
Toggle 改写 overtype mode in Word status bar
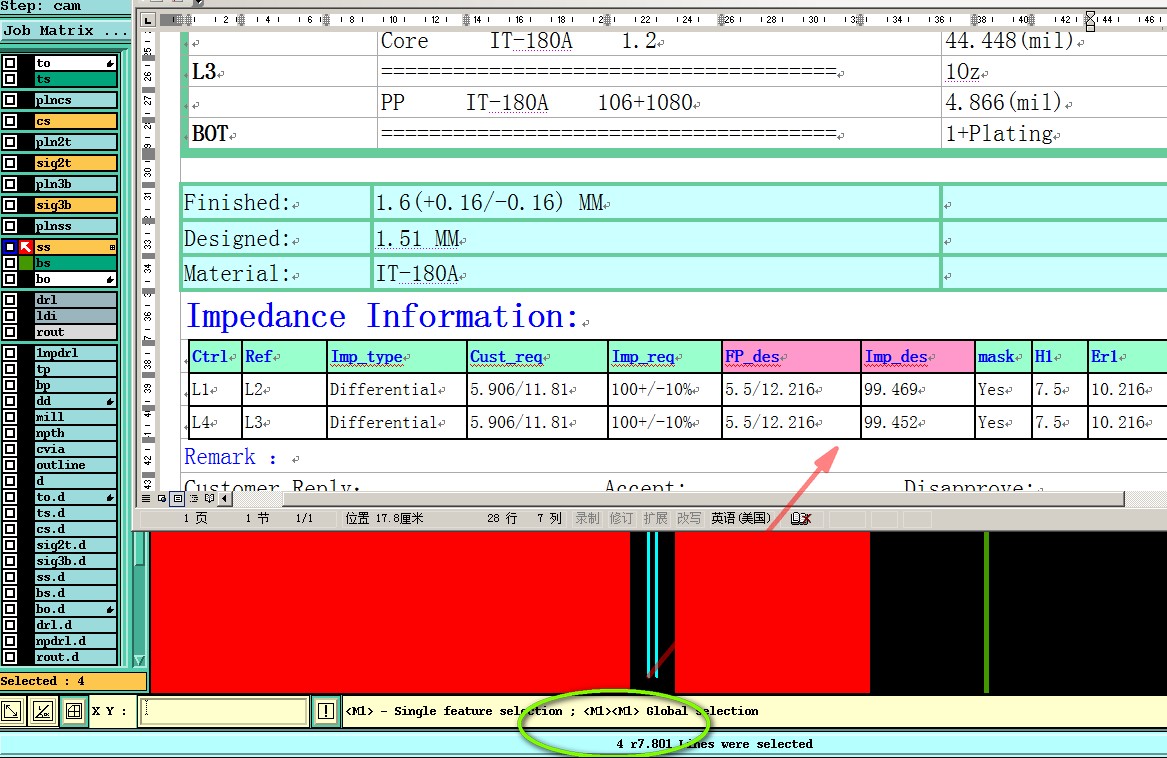688,518
